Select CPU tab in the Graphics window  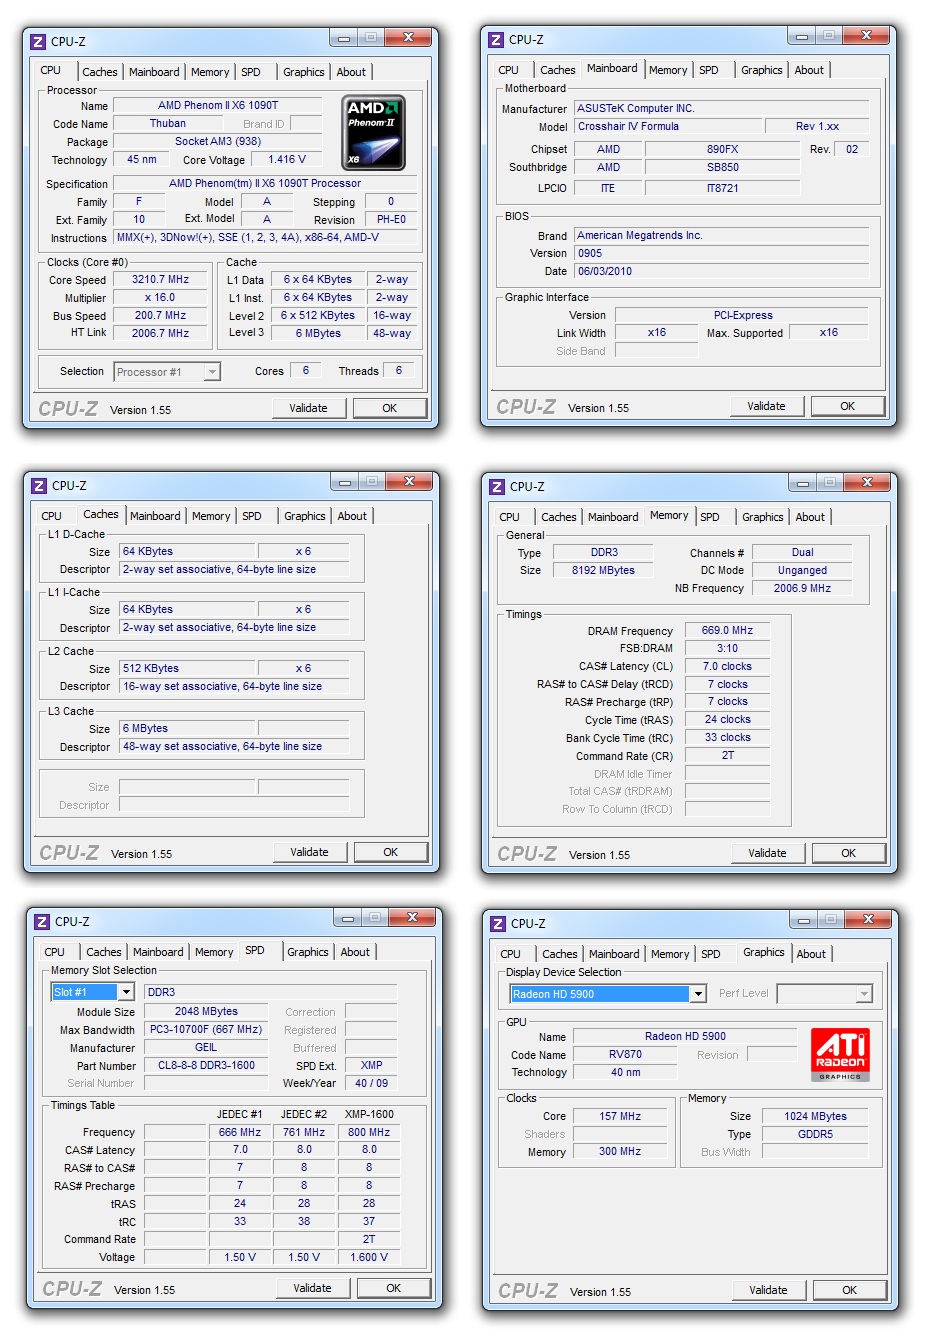[510, 954]
